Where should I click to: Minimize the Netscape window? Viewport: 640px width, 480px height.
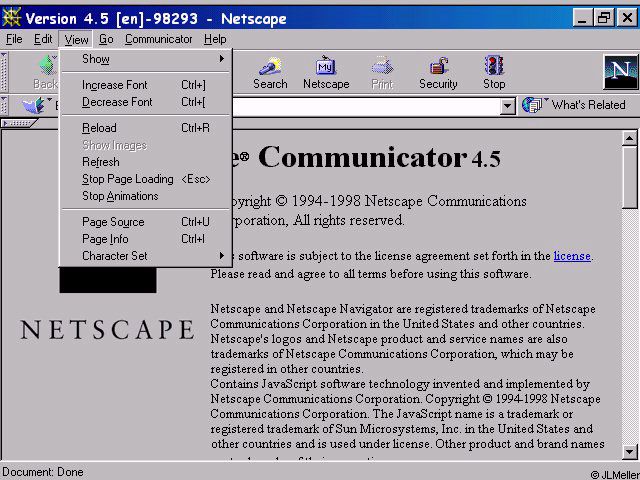(582, 18)
